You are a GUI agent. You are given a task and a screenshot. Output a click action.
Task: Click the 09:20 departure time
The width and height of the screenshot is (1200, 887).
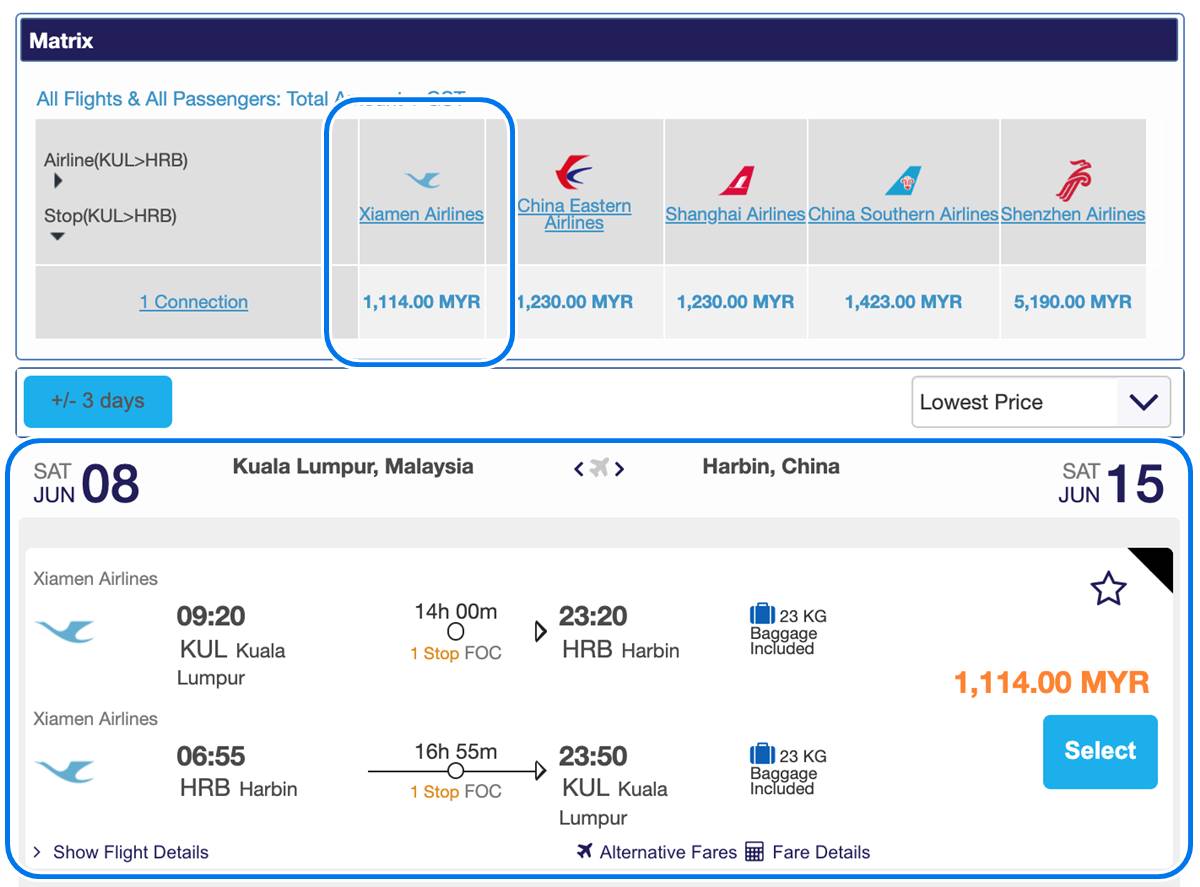[211, 616]
